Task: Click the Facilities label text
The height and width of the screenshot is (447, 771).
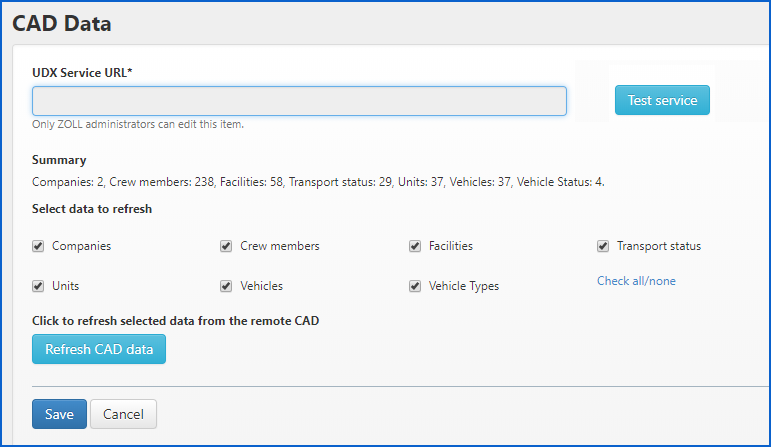Action: click(x=451, y=246)
